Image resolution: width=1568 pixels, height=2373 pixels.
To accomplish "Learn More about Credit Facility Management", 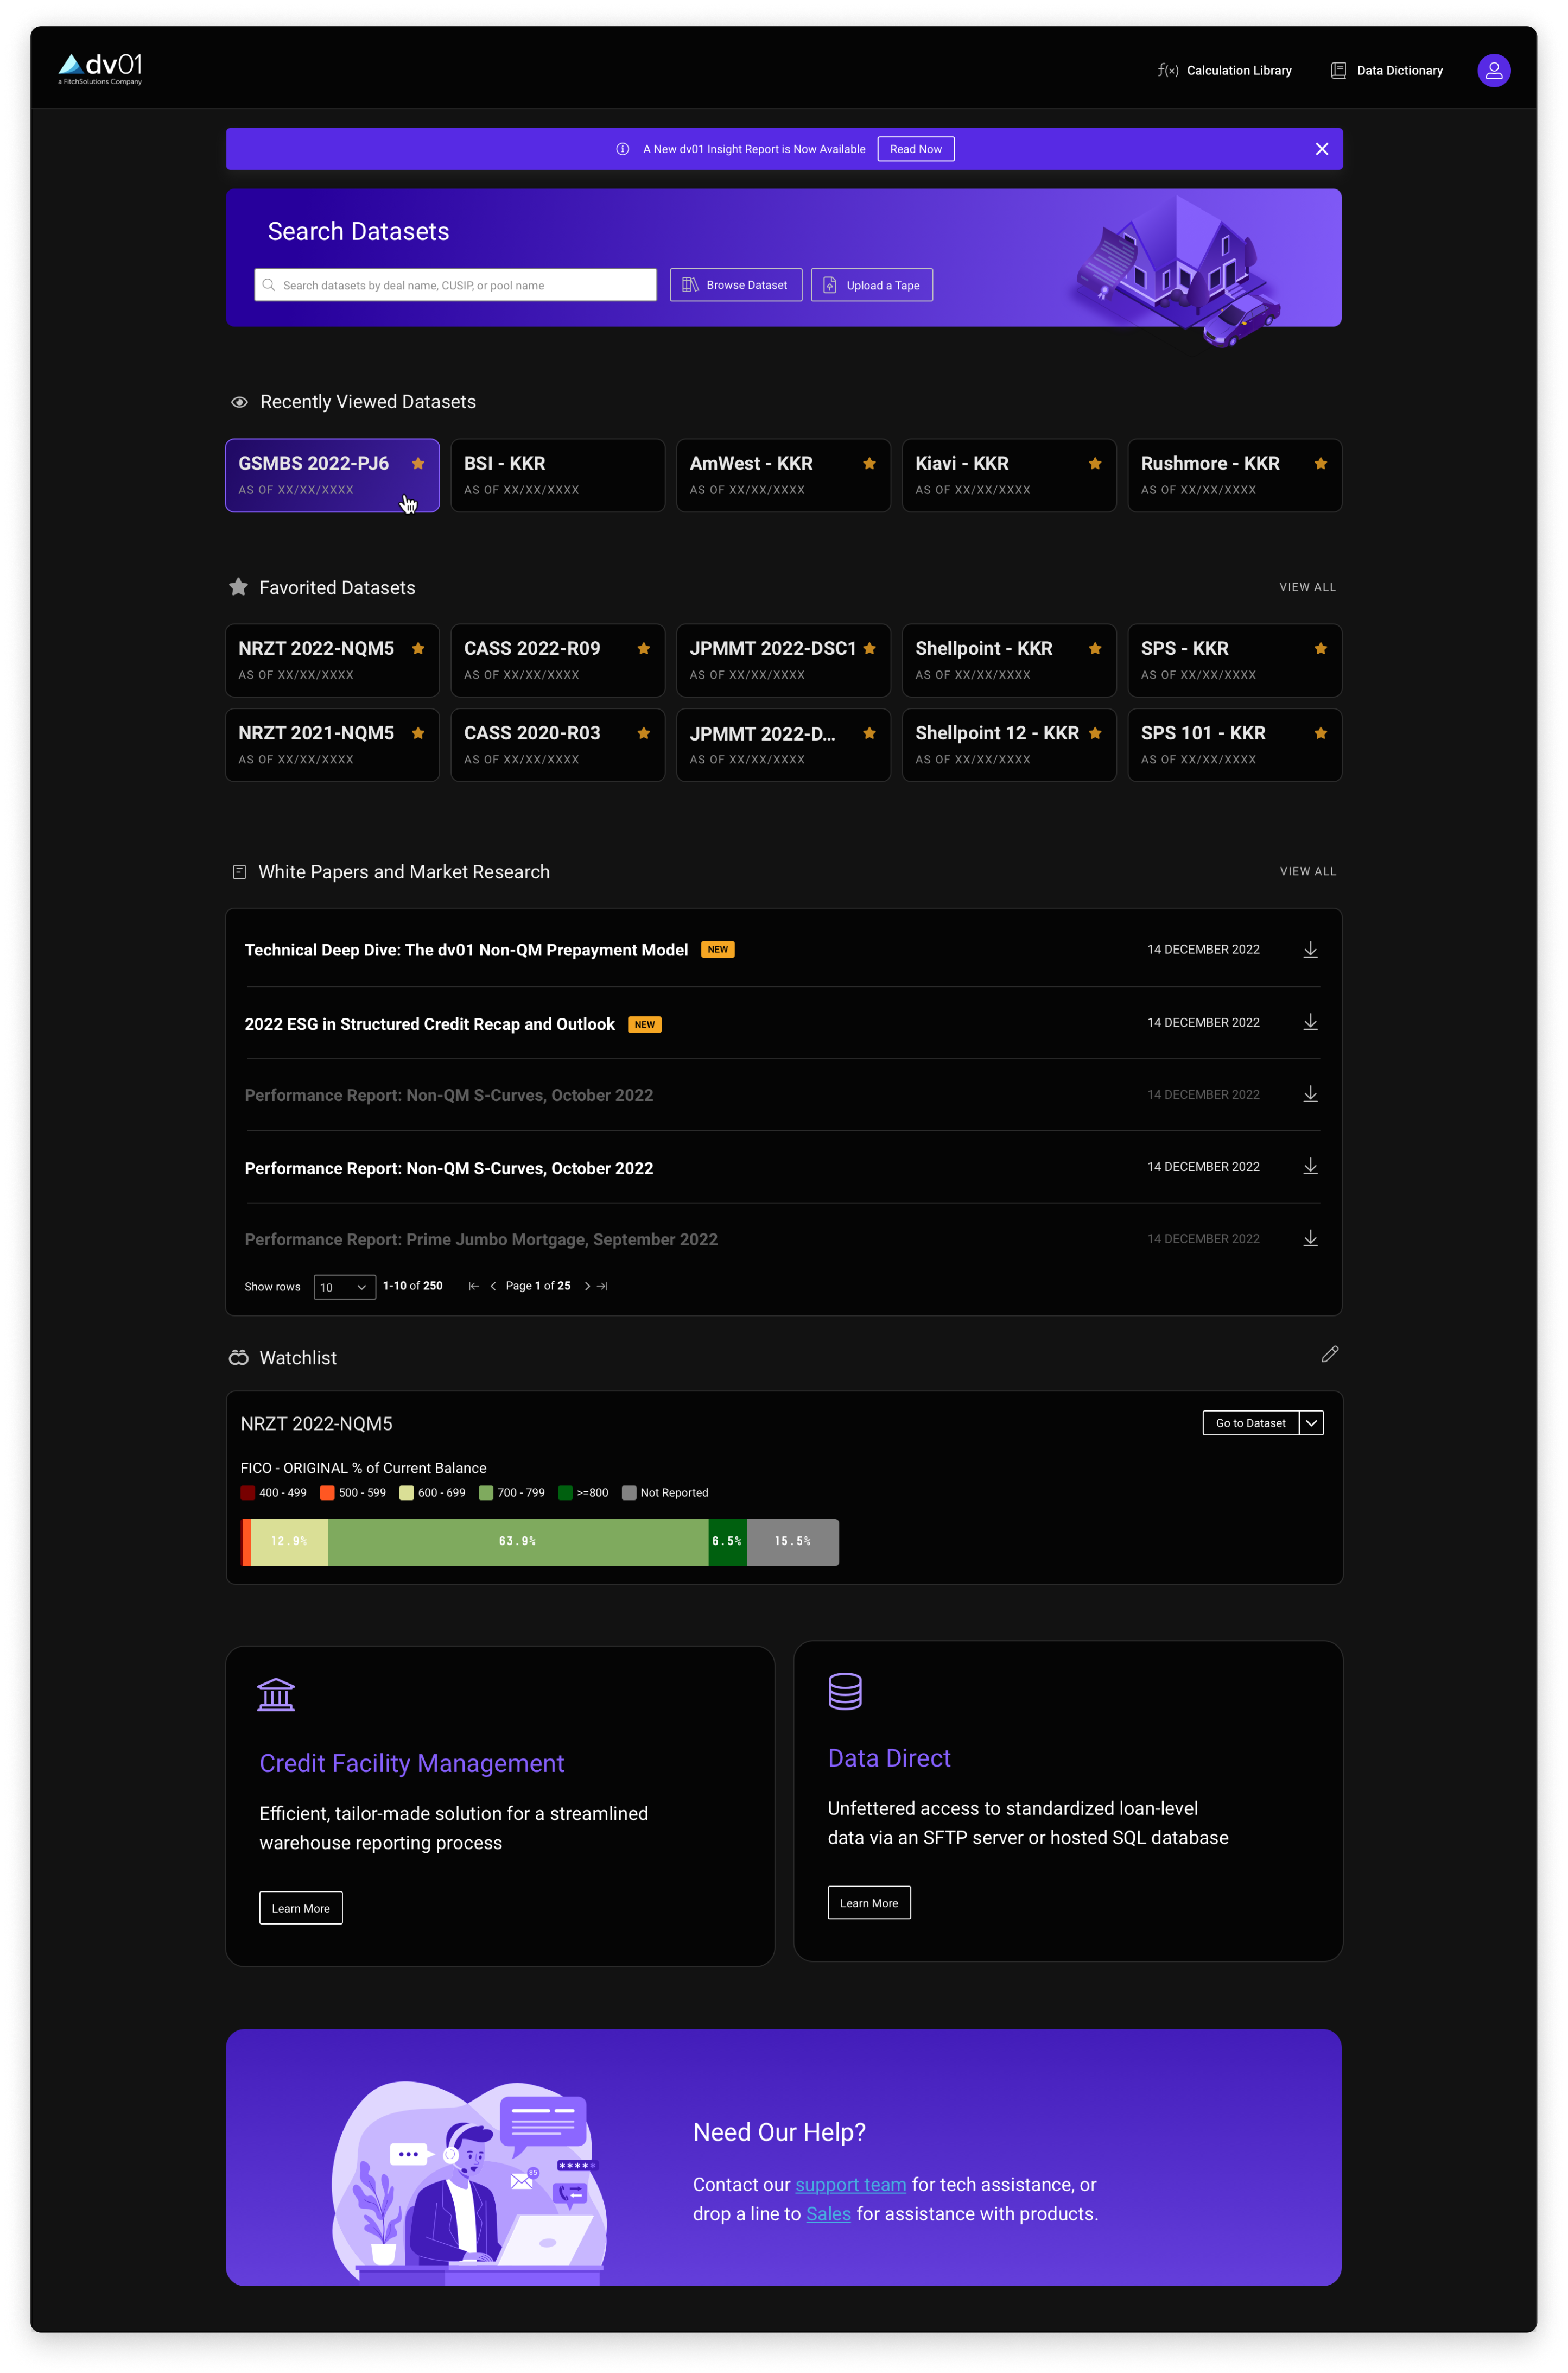I will point(300,1907).
